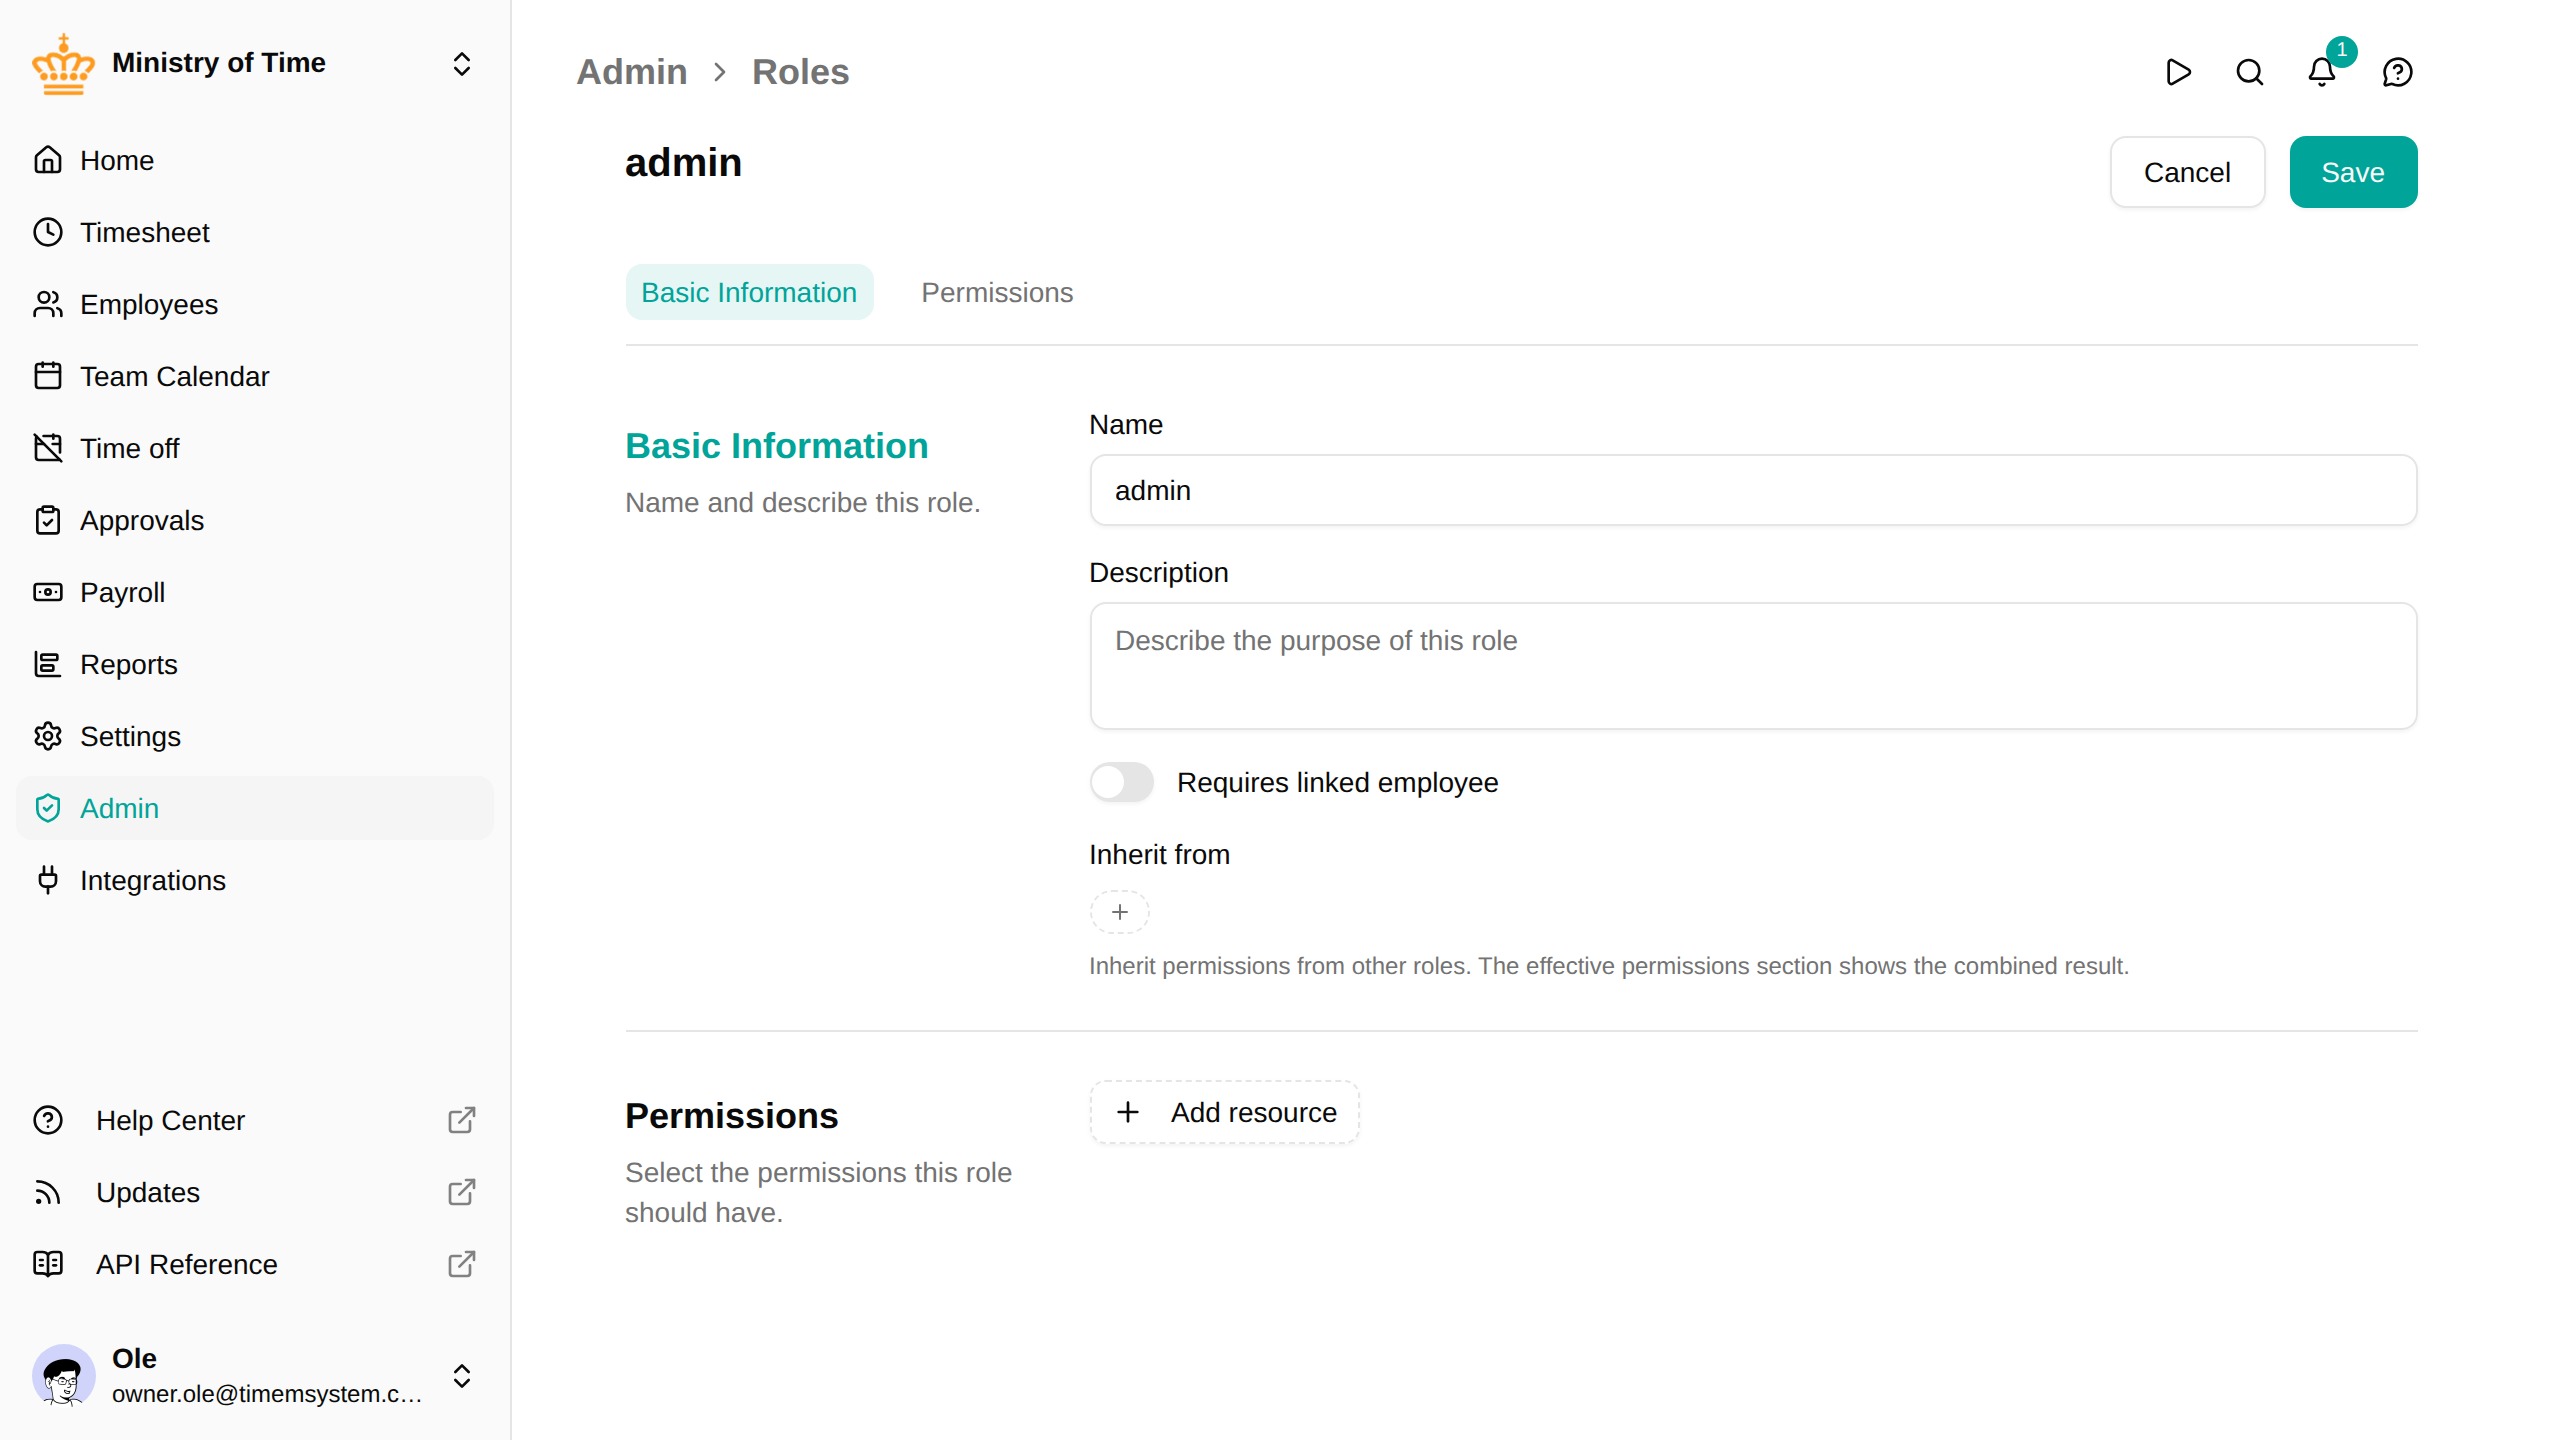Click Ole's avatar picture
This screenshot has width=2560, height=1440.
click(64, 1376)
